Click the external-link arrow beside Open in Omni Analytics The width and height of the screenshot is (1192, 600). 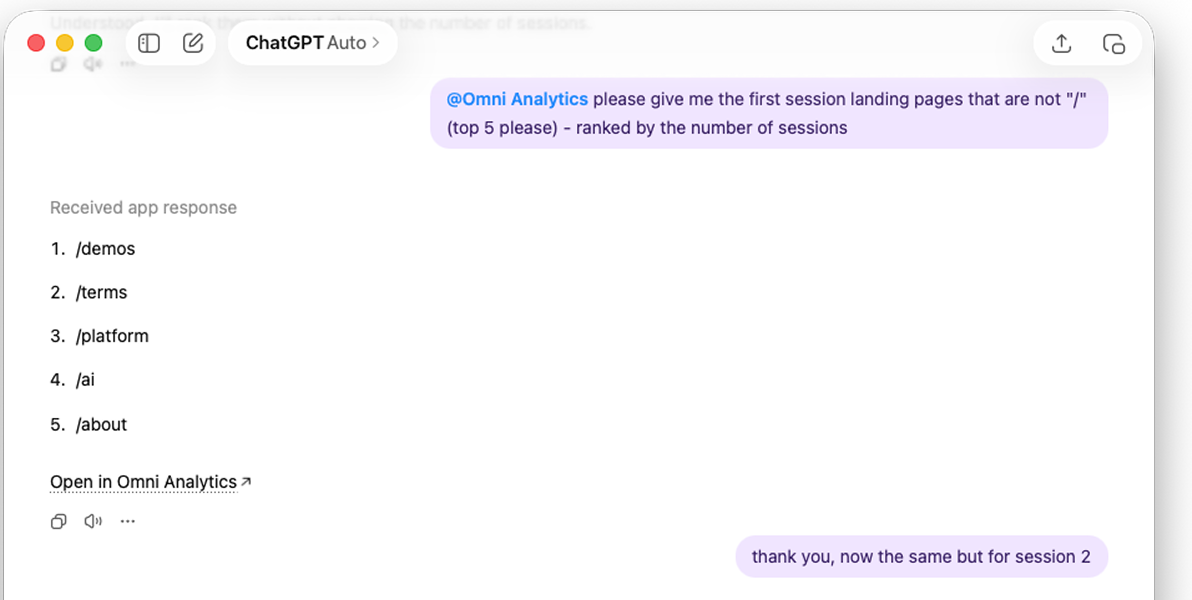244,480
